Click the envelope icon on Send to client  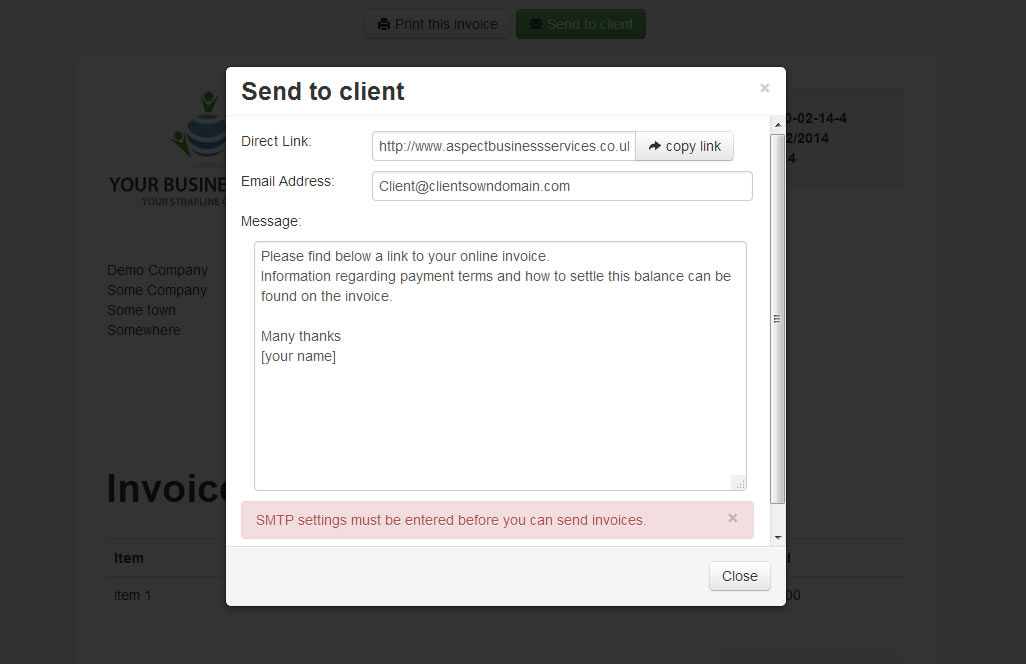coord(536,24)
